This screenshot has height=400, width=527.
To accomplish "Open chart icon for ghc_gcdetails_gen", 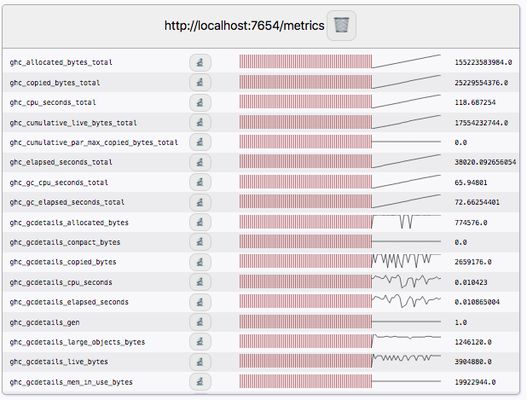I will (200, 322).
